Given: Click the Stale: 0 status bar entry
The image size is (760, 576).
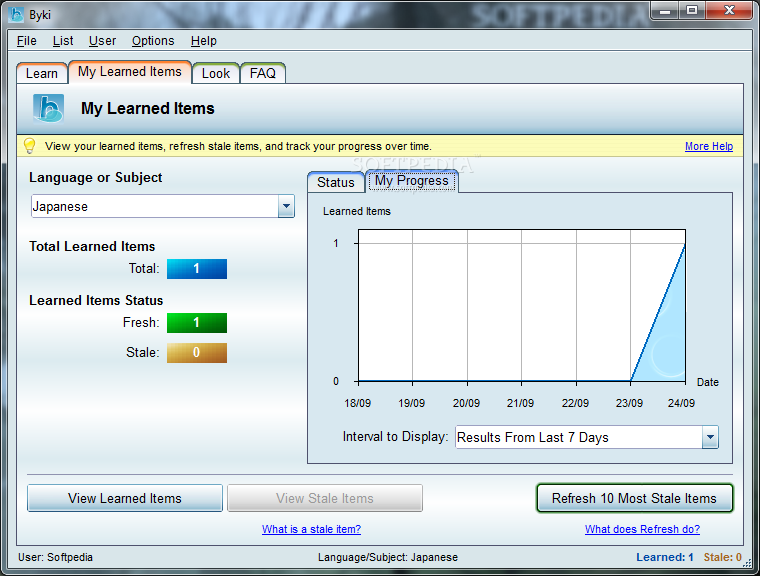Looking at the screenshot, I should coord(723,557).
